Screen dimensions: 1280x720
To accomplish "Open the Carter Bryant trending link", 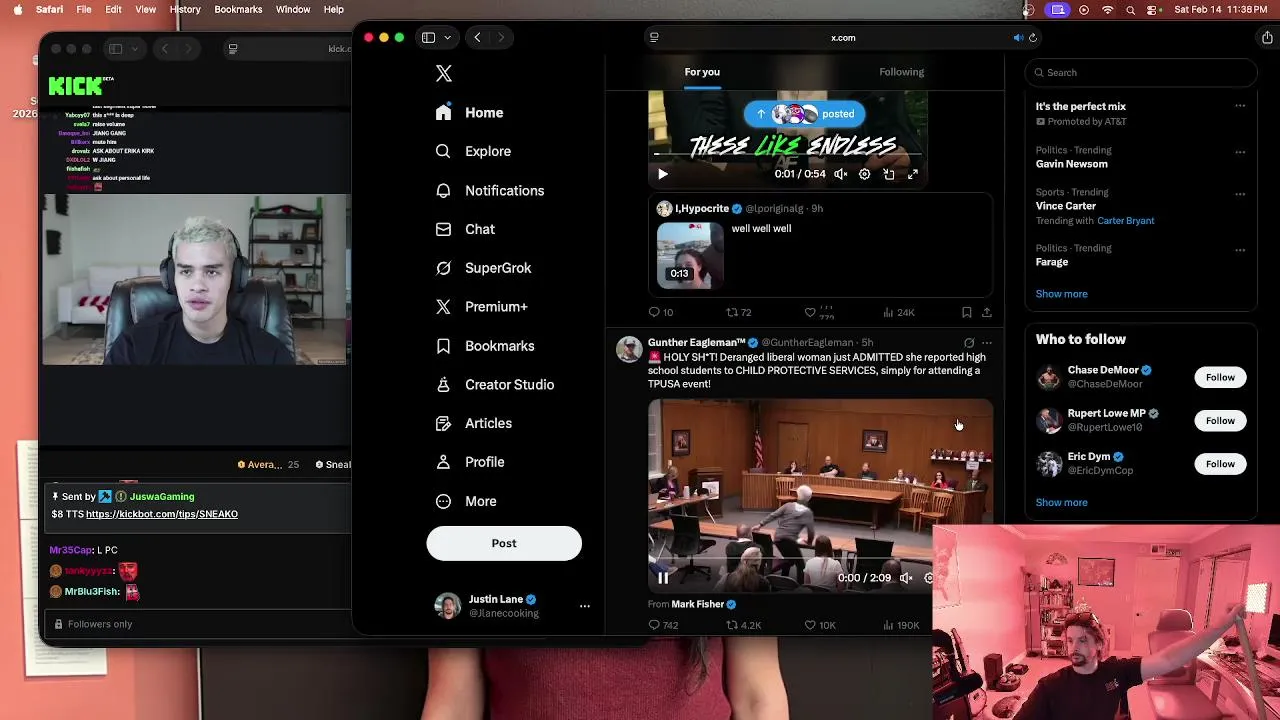I will click(x=1126, y=221).
